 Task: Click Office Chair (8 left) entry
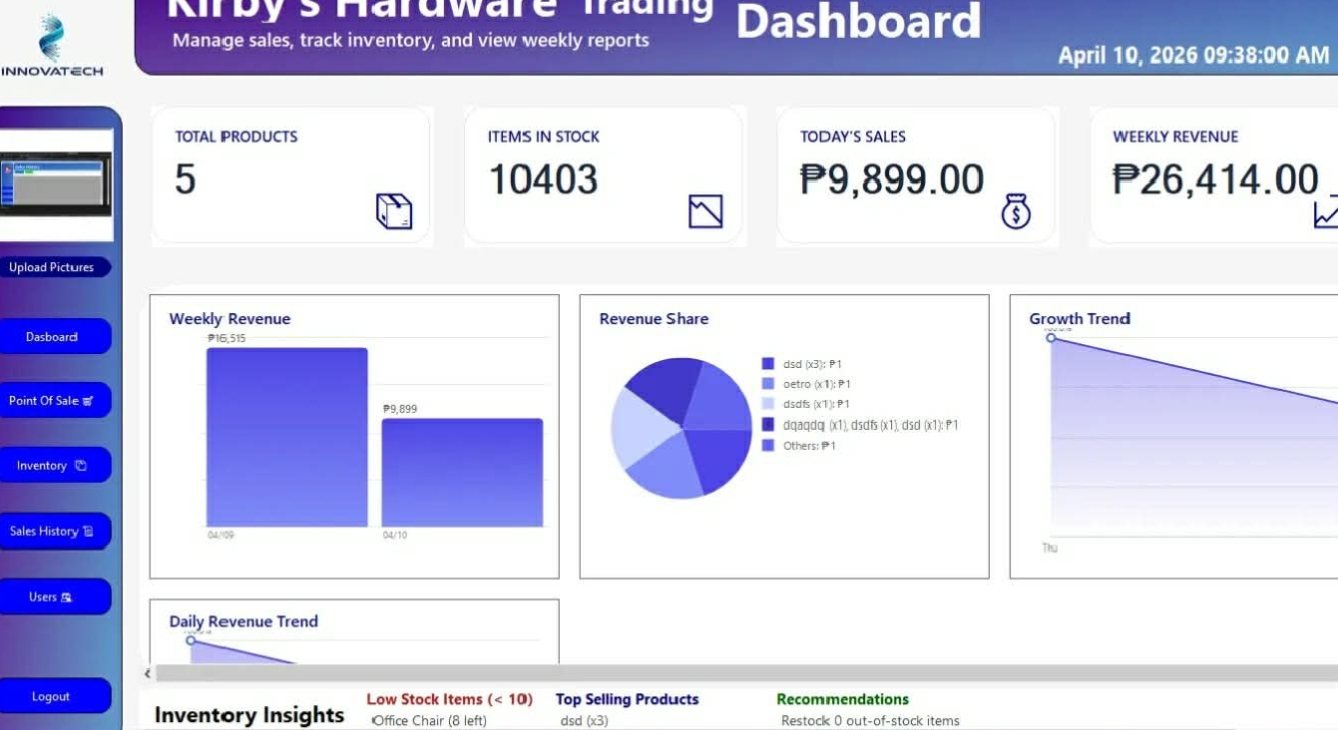coord(429,721)
